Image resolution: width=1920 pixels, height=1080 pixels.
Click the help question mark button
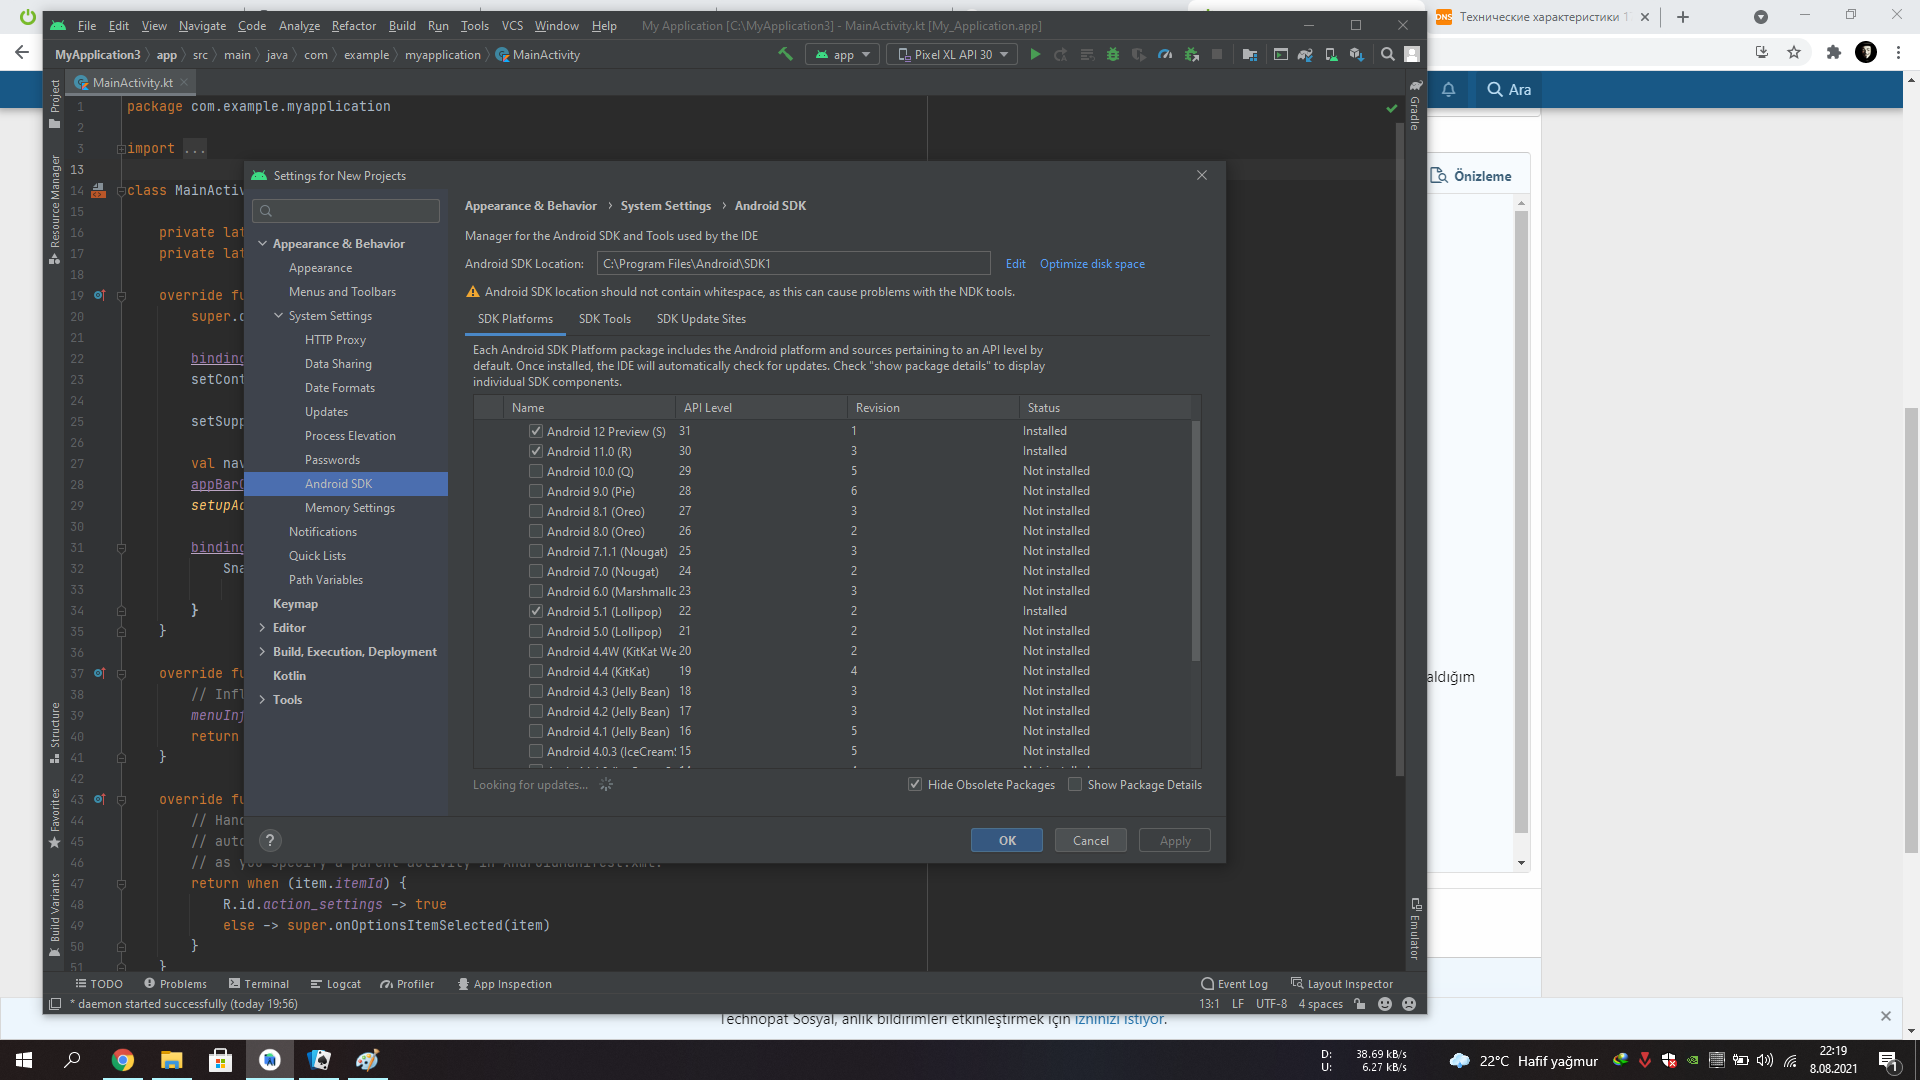(269, 840)
